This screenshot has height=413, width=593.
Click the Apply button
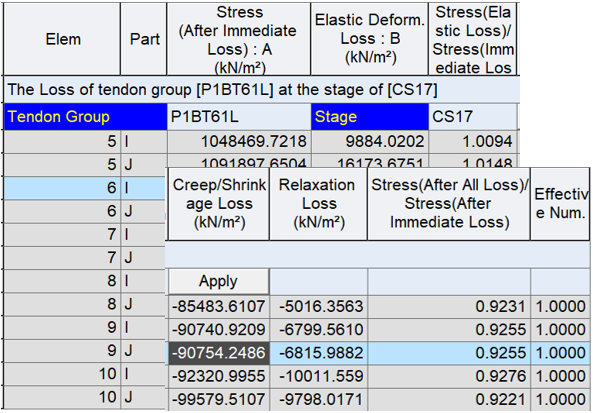(219, 281)
